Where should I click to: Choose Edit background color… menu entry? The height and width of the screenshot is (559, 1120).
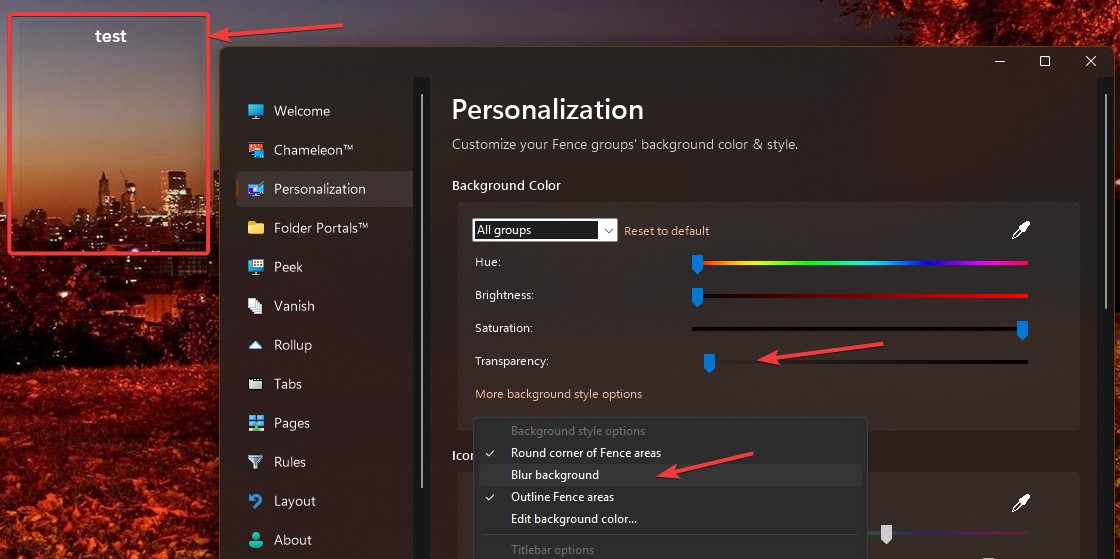click(573, 519)
